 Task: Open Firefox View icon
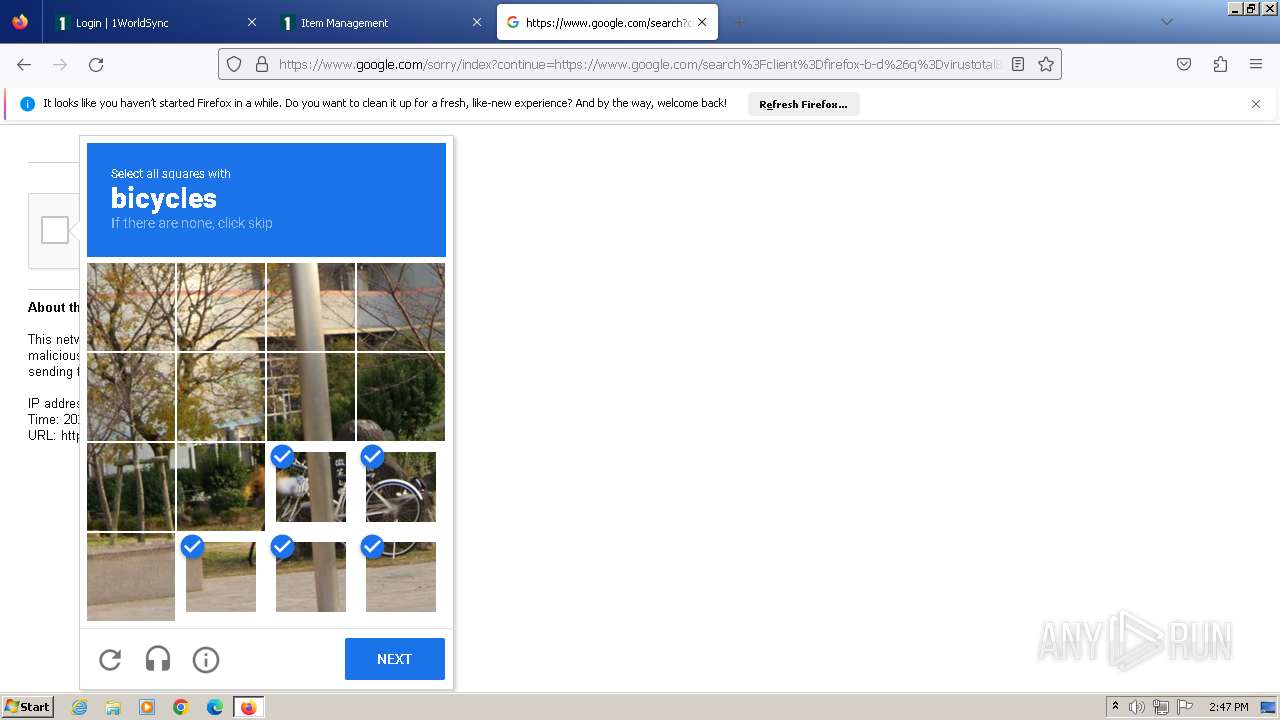20,22
